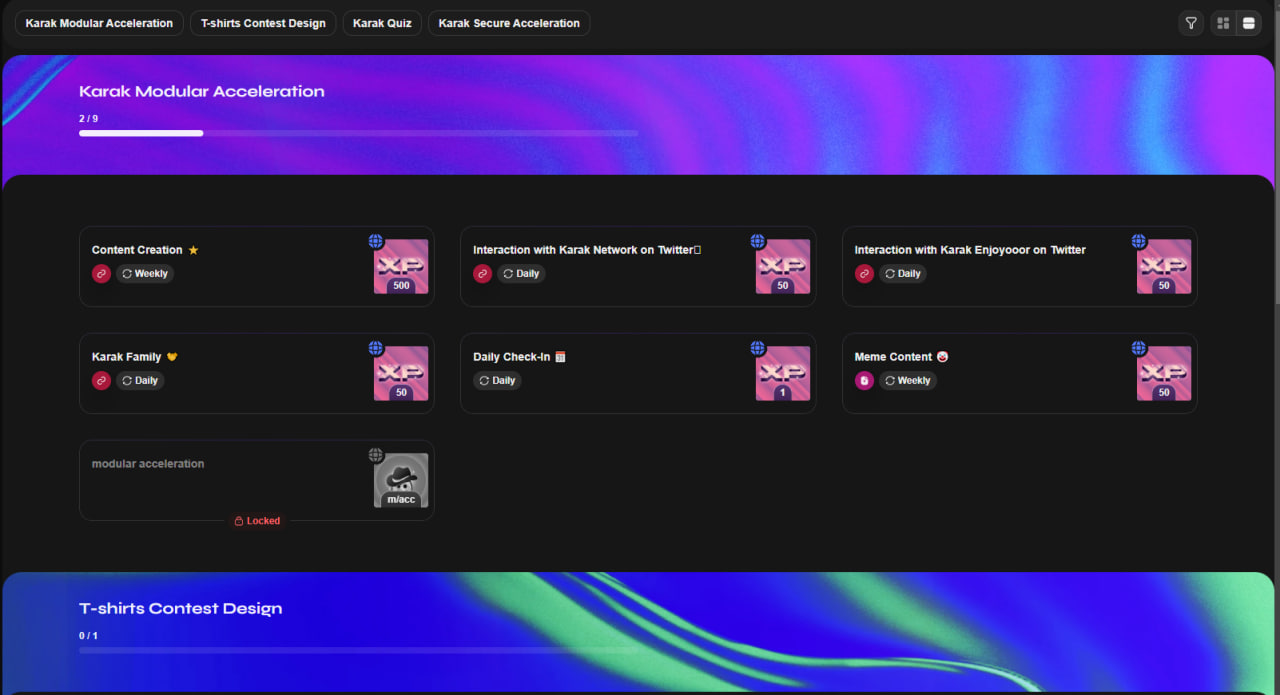Viewport: 1280px width, 695px height.
Task: Click the globe icon on Karak Family card
Action: pos(376,348)
